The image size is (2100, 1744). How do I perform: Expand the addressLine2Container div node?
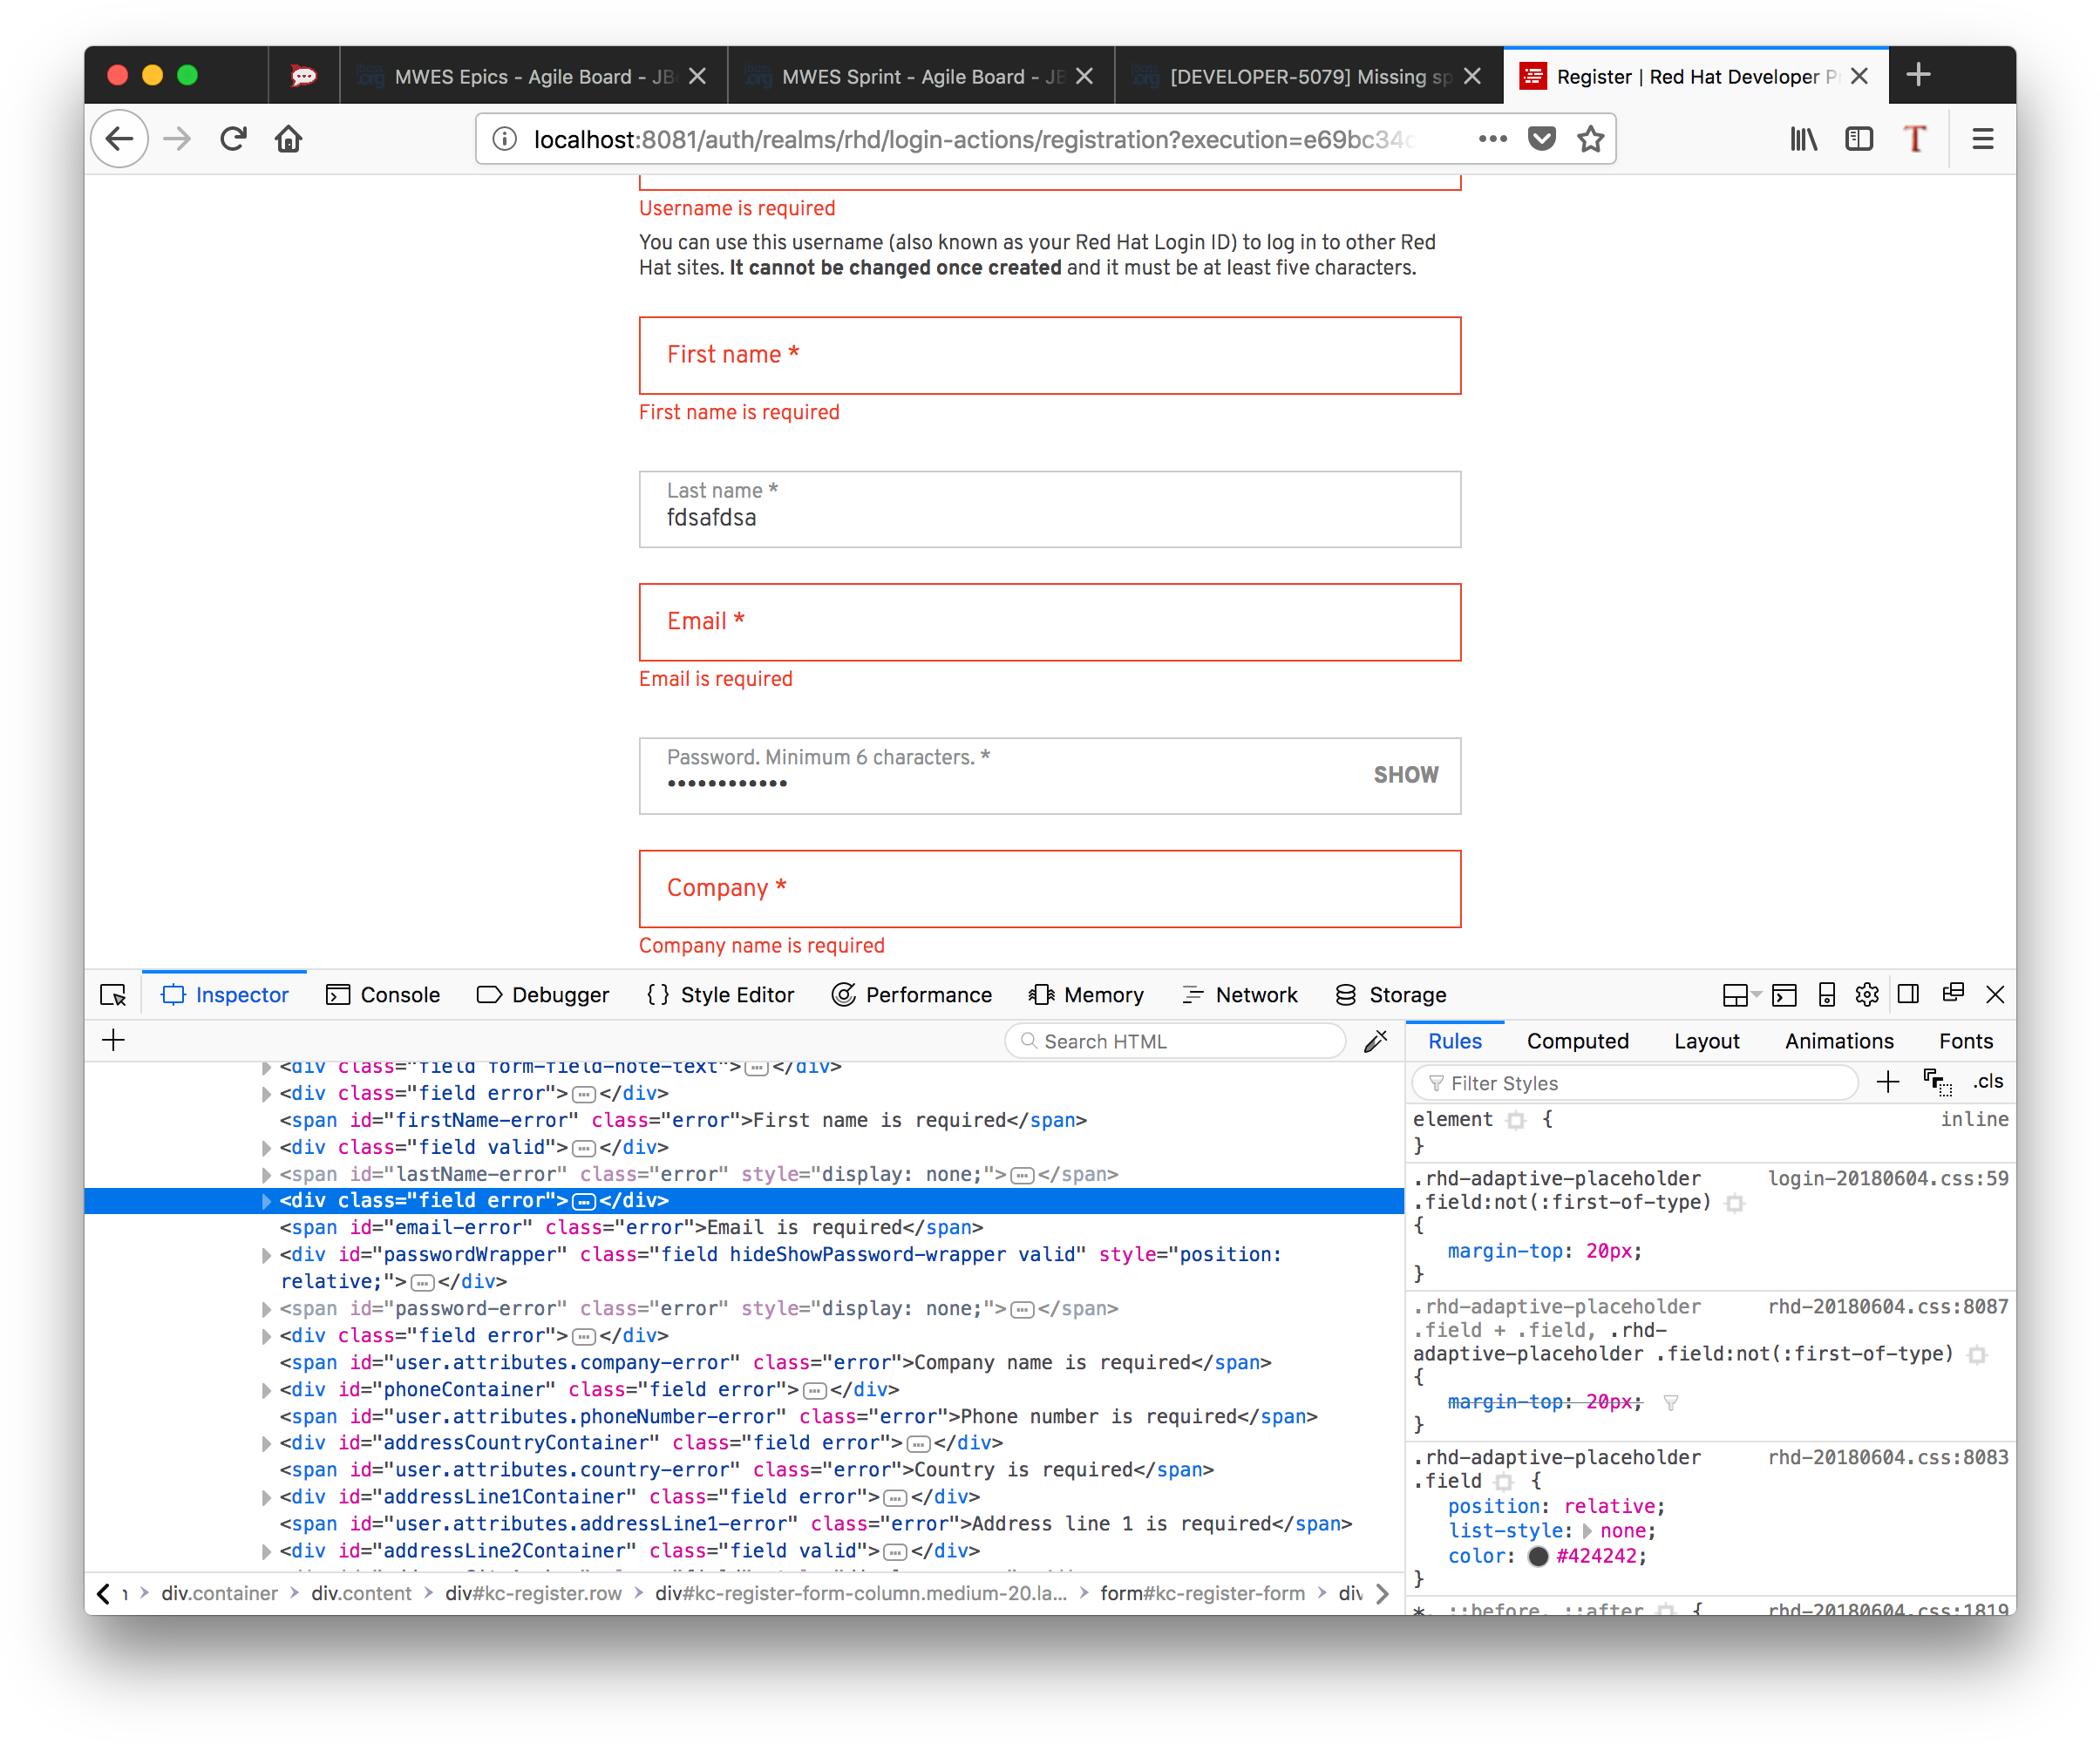coord(266,1551)
